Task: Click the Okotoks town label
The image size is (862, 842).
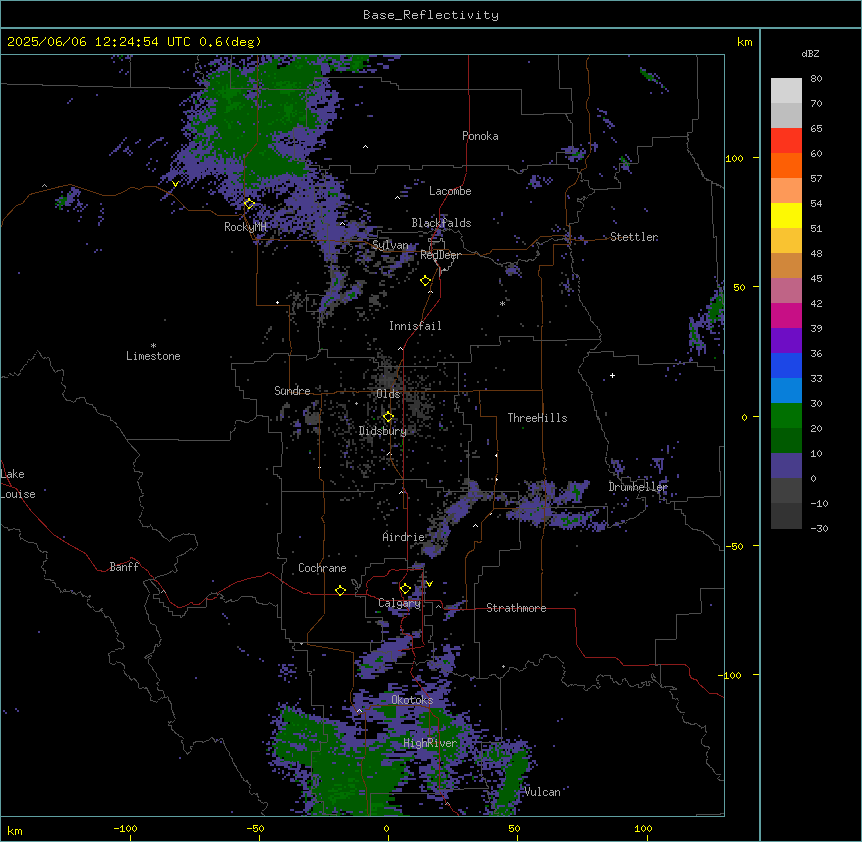Action: click(x=412, y=700)
